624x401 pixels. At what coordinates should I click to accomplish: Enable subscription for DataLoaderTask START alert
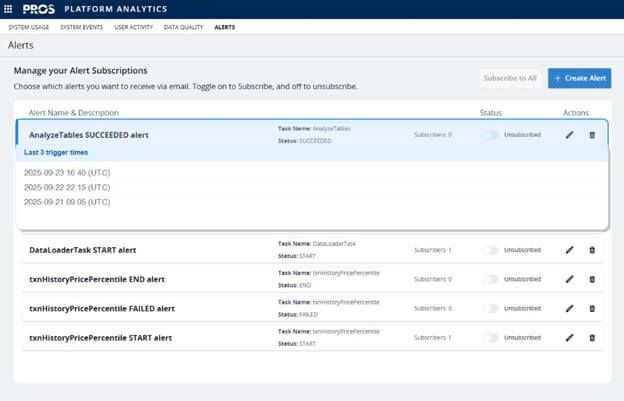point(490,250)
